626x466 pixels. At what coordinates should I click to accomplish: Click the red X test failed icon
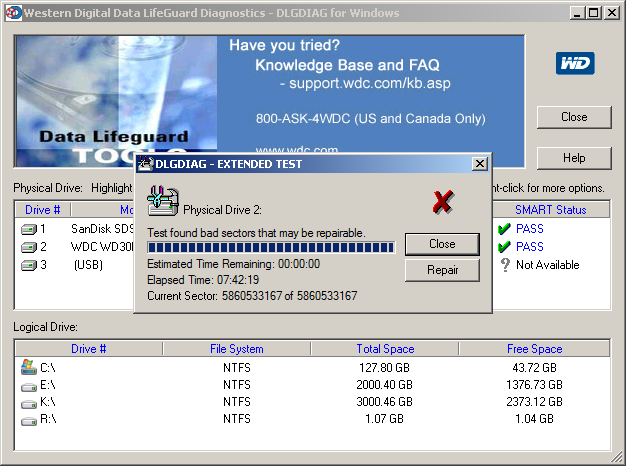443,202
